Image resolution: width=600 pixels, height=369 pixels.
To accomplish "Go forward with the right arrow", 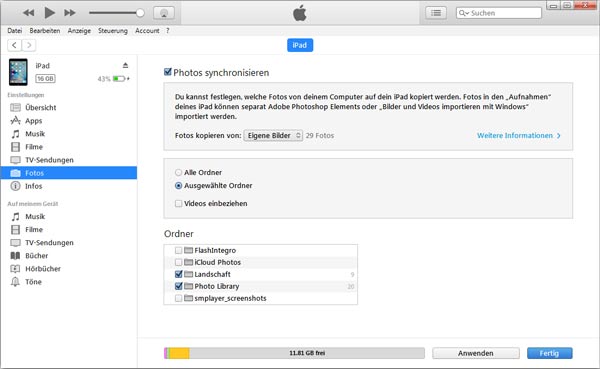I will point(29,45).
